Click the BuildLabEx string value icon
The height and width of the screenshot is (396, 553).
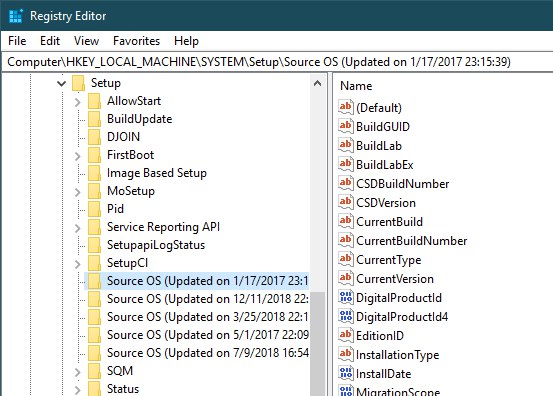pos(346,164)
